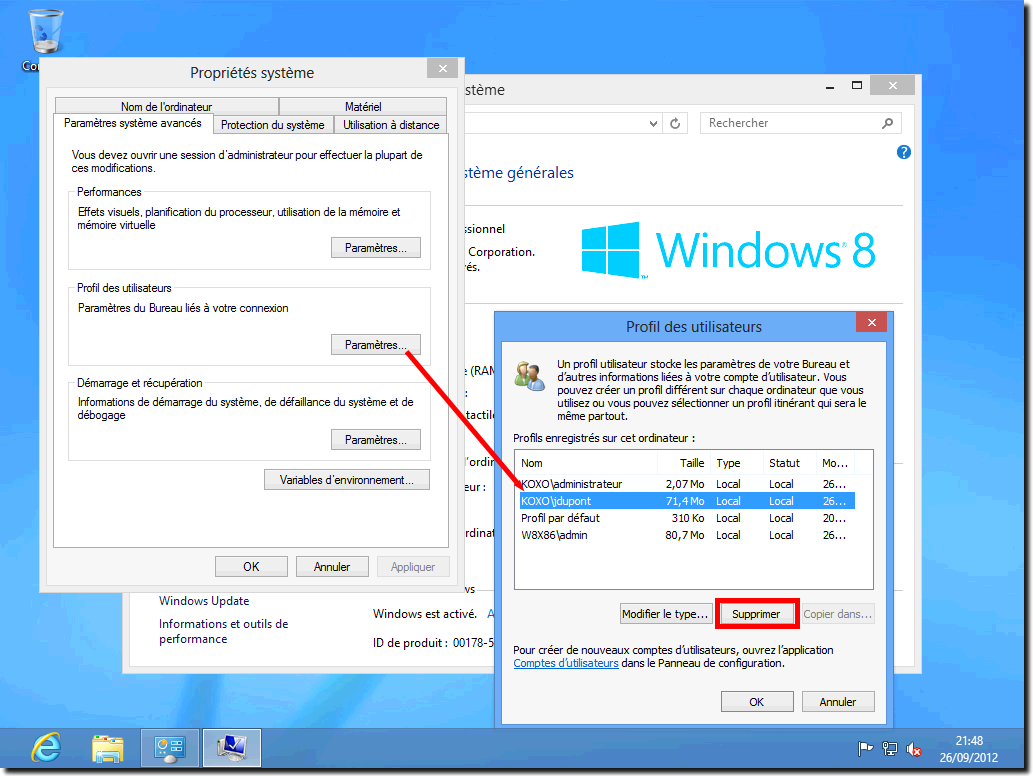Open the Protection du système tab
The image size is (1033, 776).
tap(273, 125)
